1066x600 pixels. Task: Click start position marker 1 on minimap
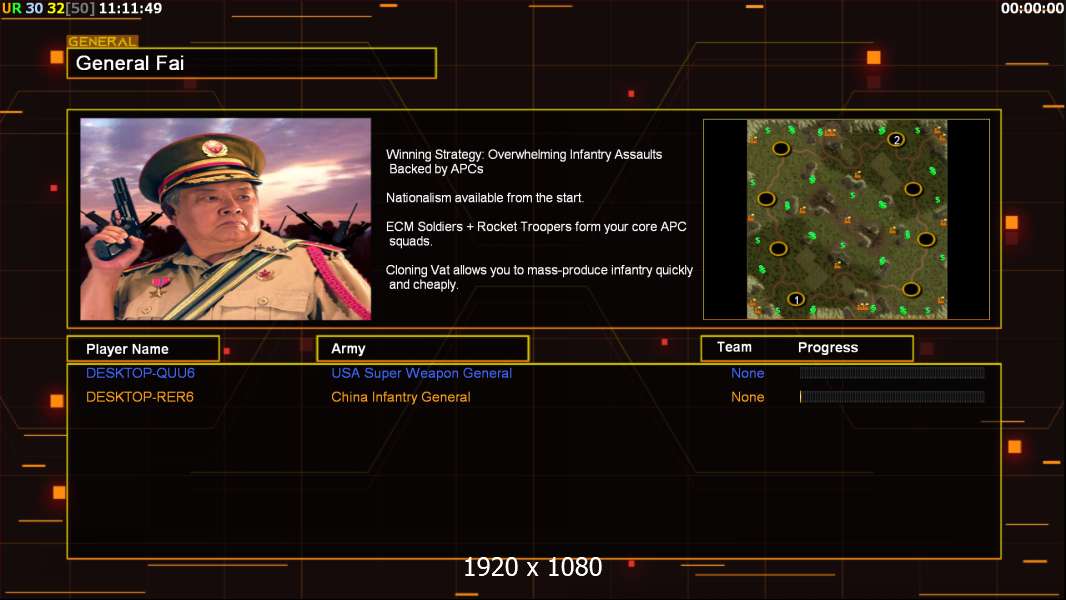[796, 299]
